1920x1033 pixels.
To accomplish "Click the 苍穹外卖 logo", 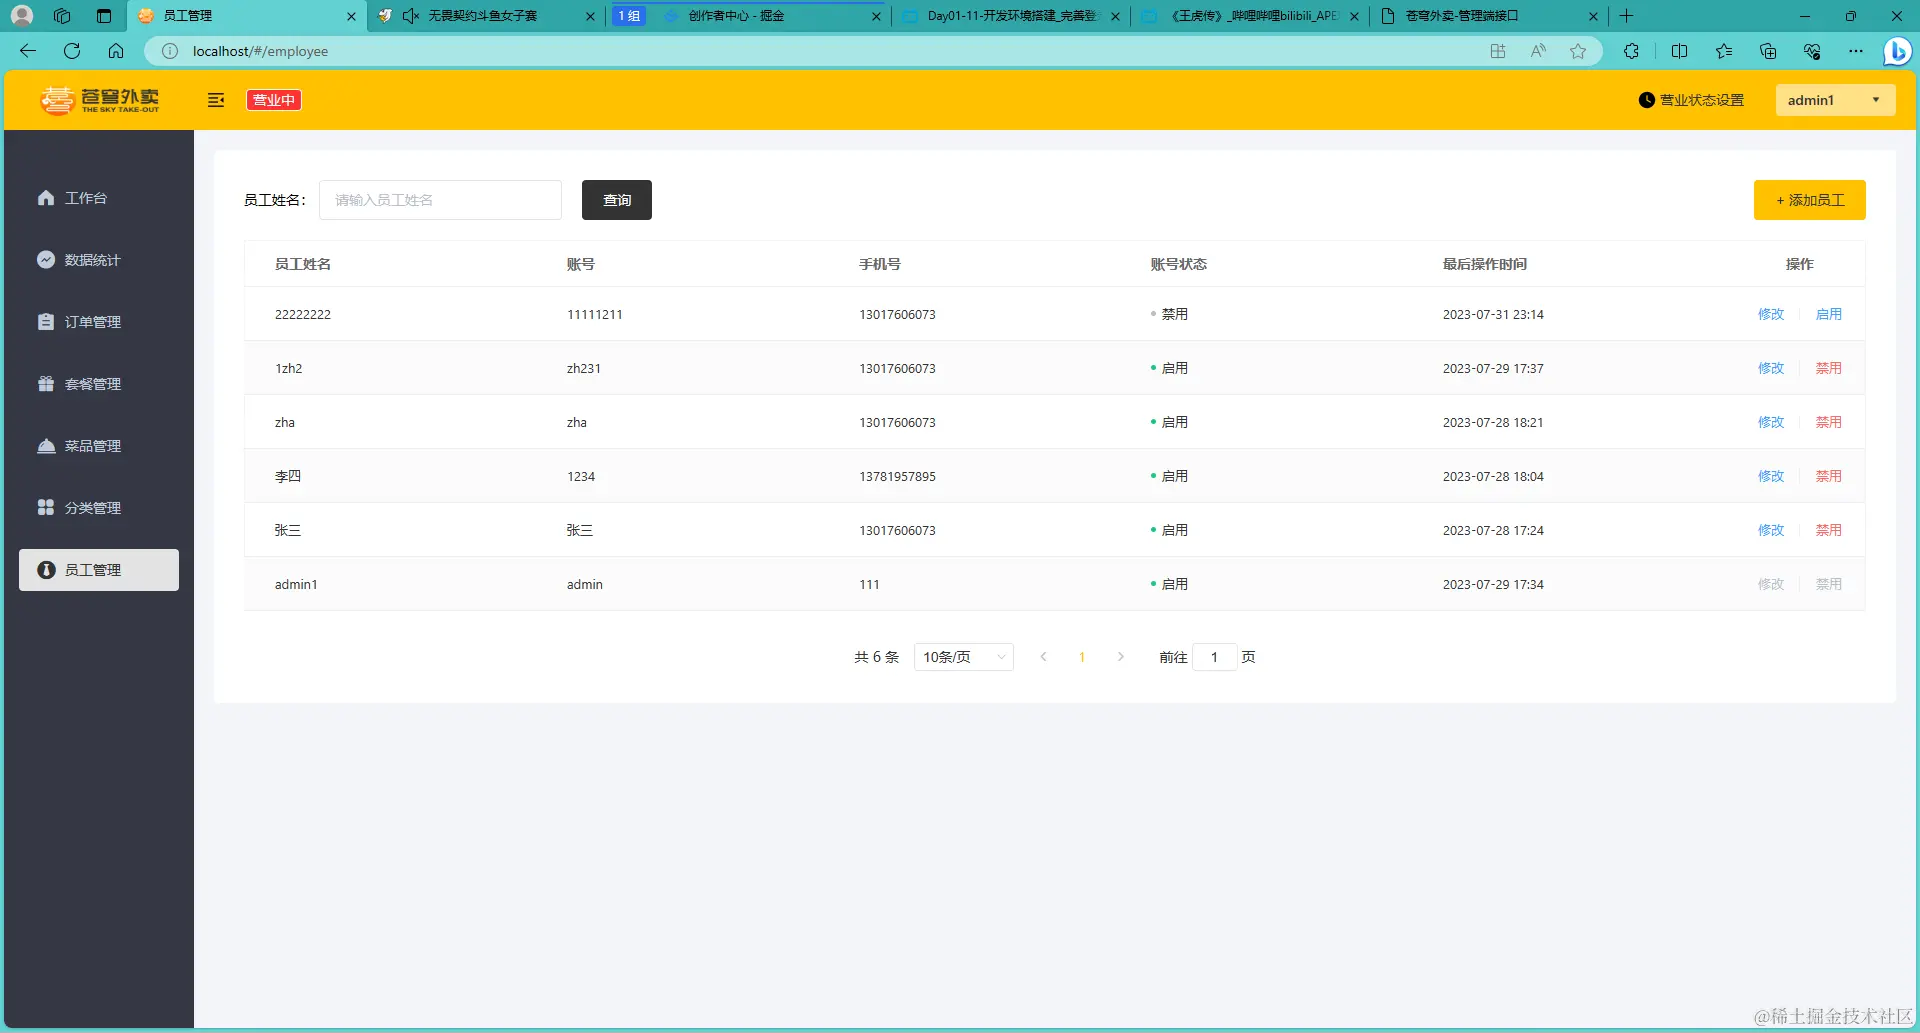I will coord(99,100).
